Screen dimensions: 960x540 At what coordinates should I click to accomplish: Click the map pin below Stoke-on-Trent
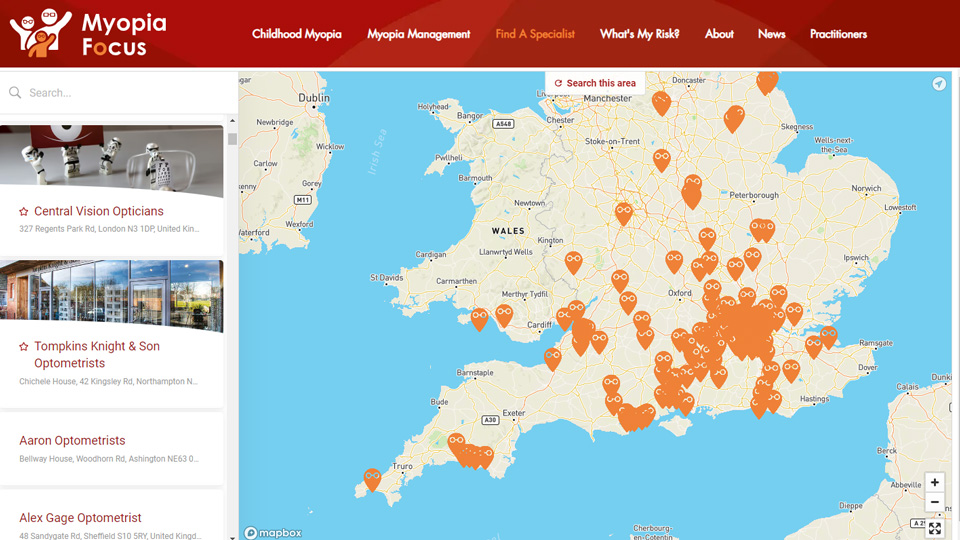coord(661,159)
